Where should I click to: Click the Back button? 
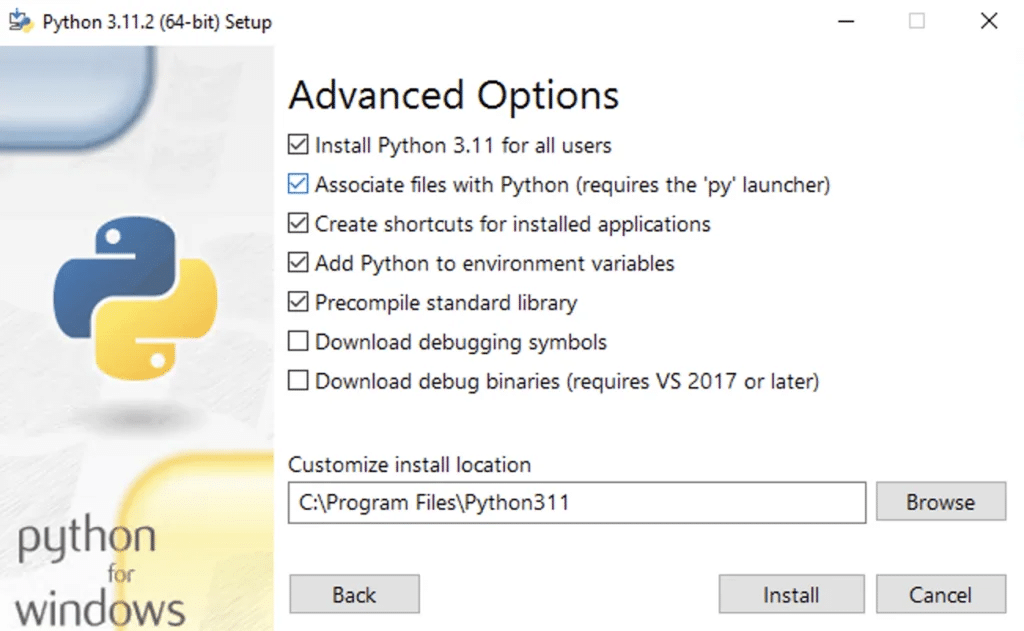coord(354,594)
